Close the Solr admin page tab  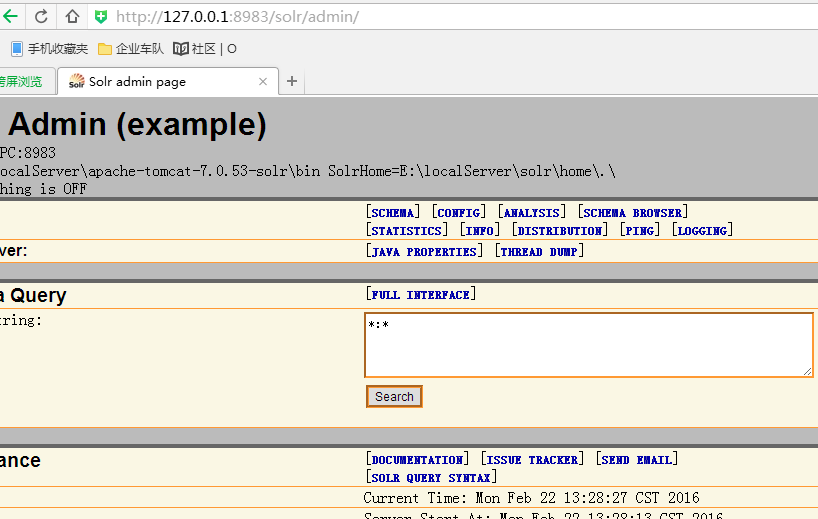pos(263,81)
